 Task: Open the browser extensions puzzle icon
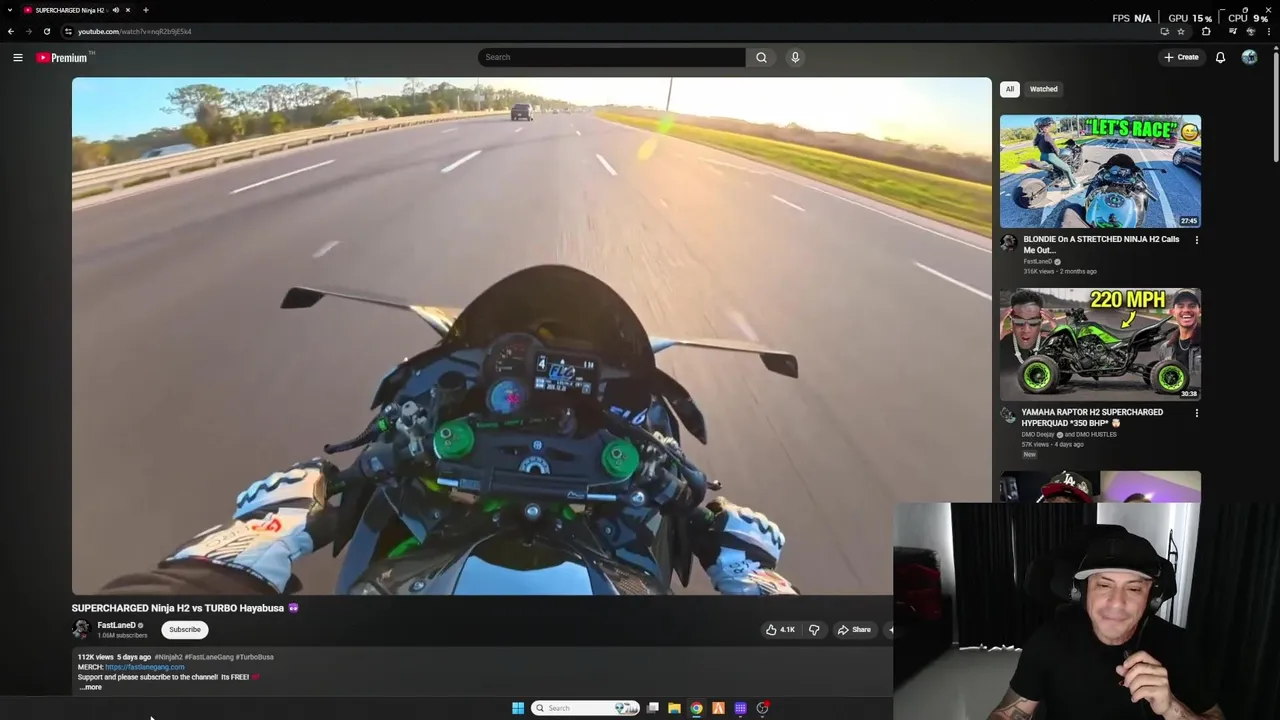click(1206, 31)
